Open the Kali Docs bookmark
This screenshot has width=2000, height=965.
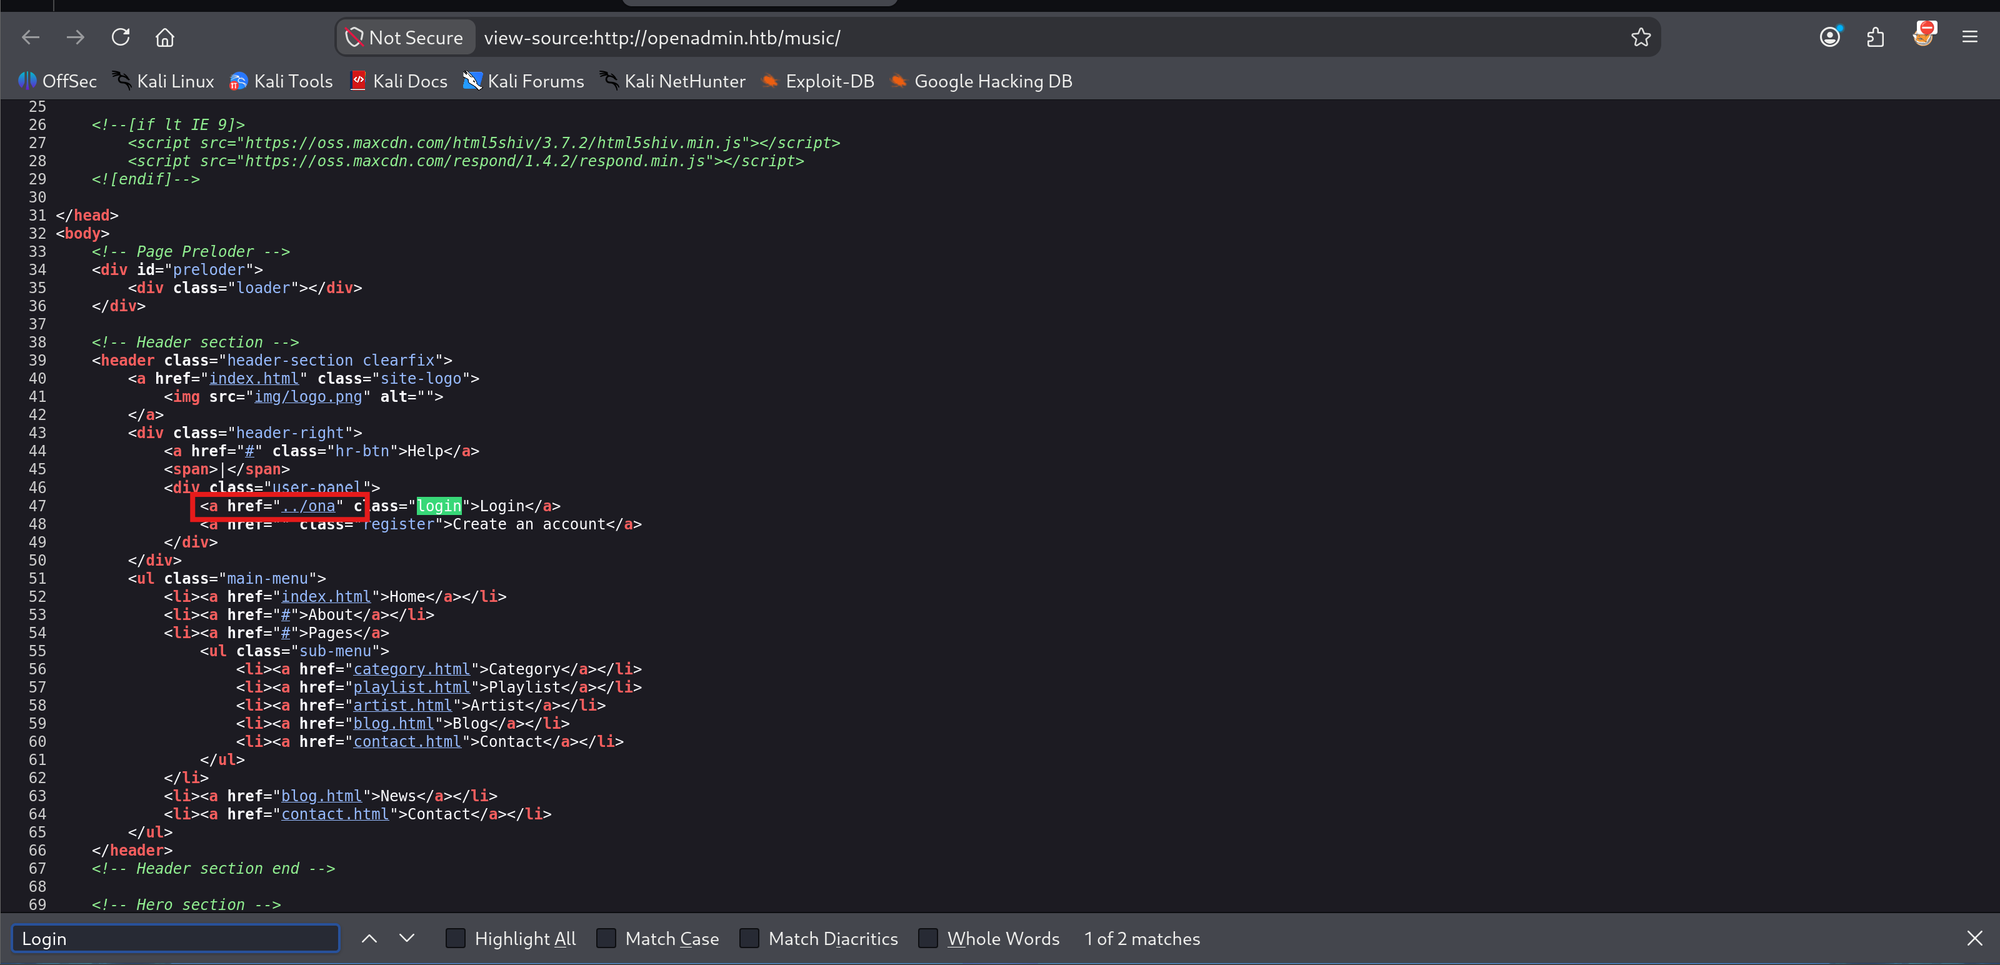pyautogui.click(x=398, y=81)
